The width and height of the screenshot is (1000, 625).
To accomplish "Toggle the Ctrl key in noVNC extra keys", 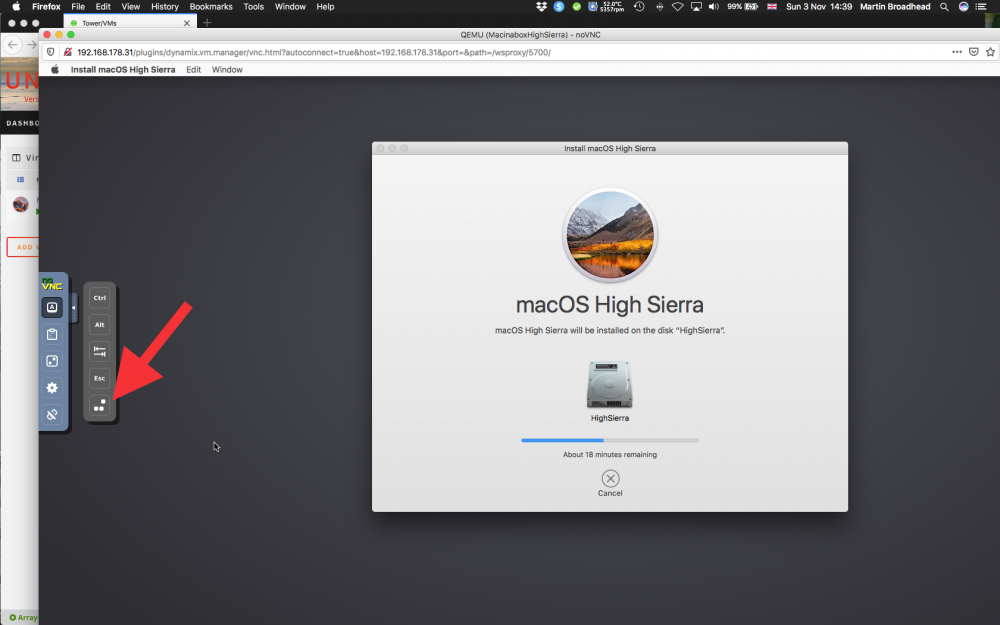I will point(99,298).
